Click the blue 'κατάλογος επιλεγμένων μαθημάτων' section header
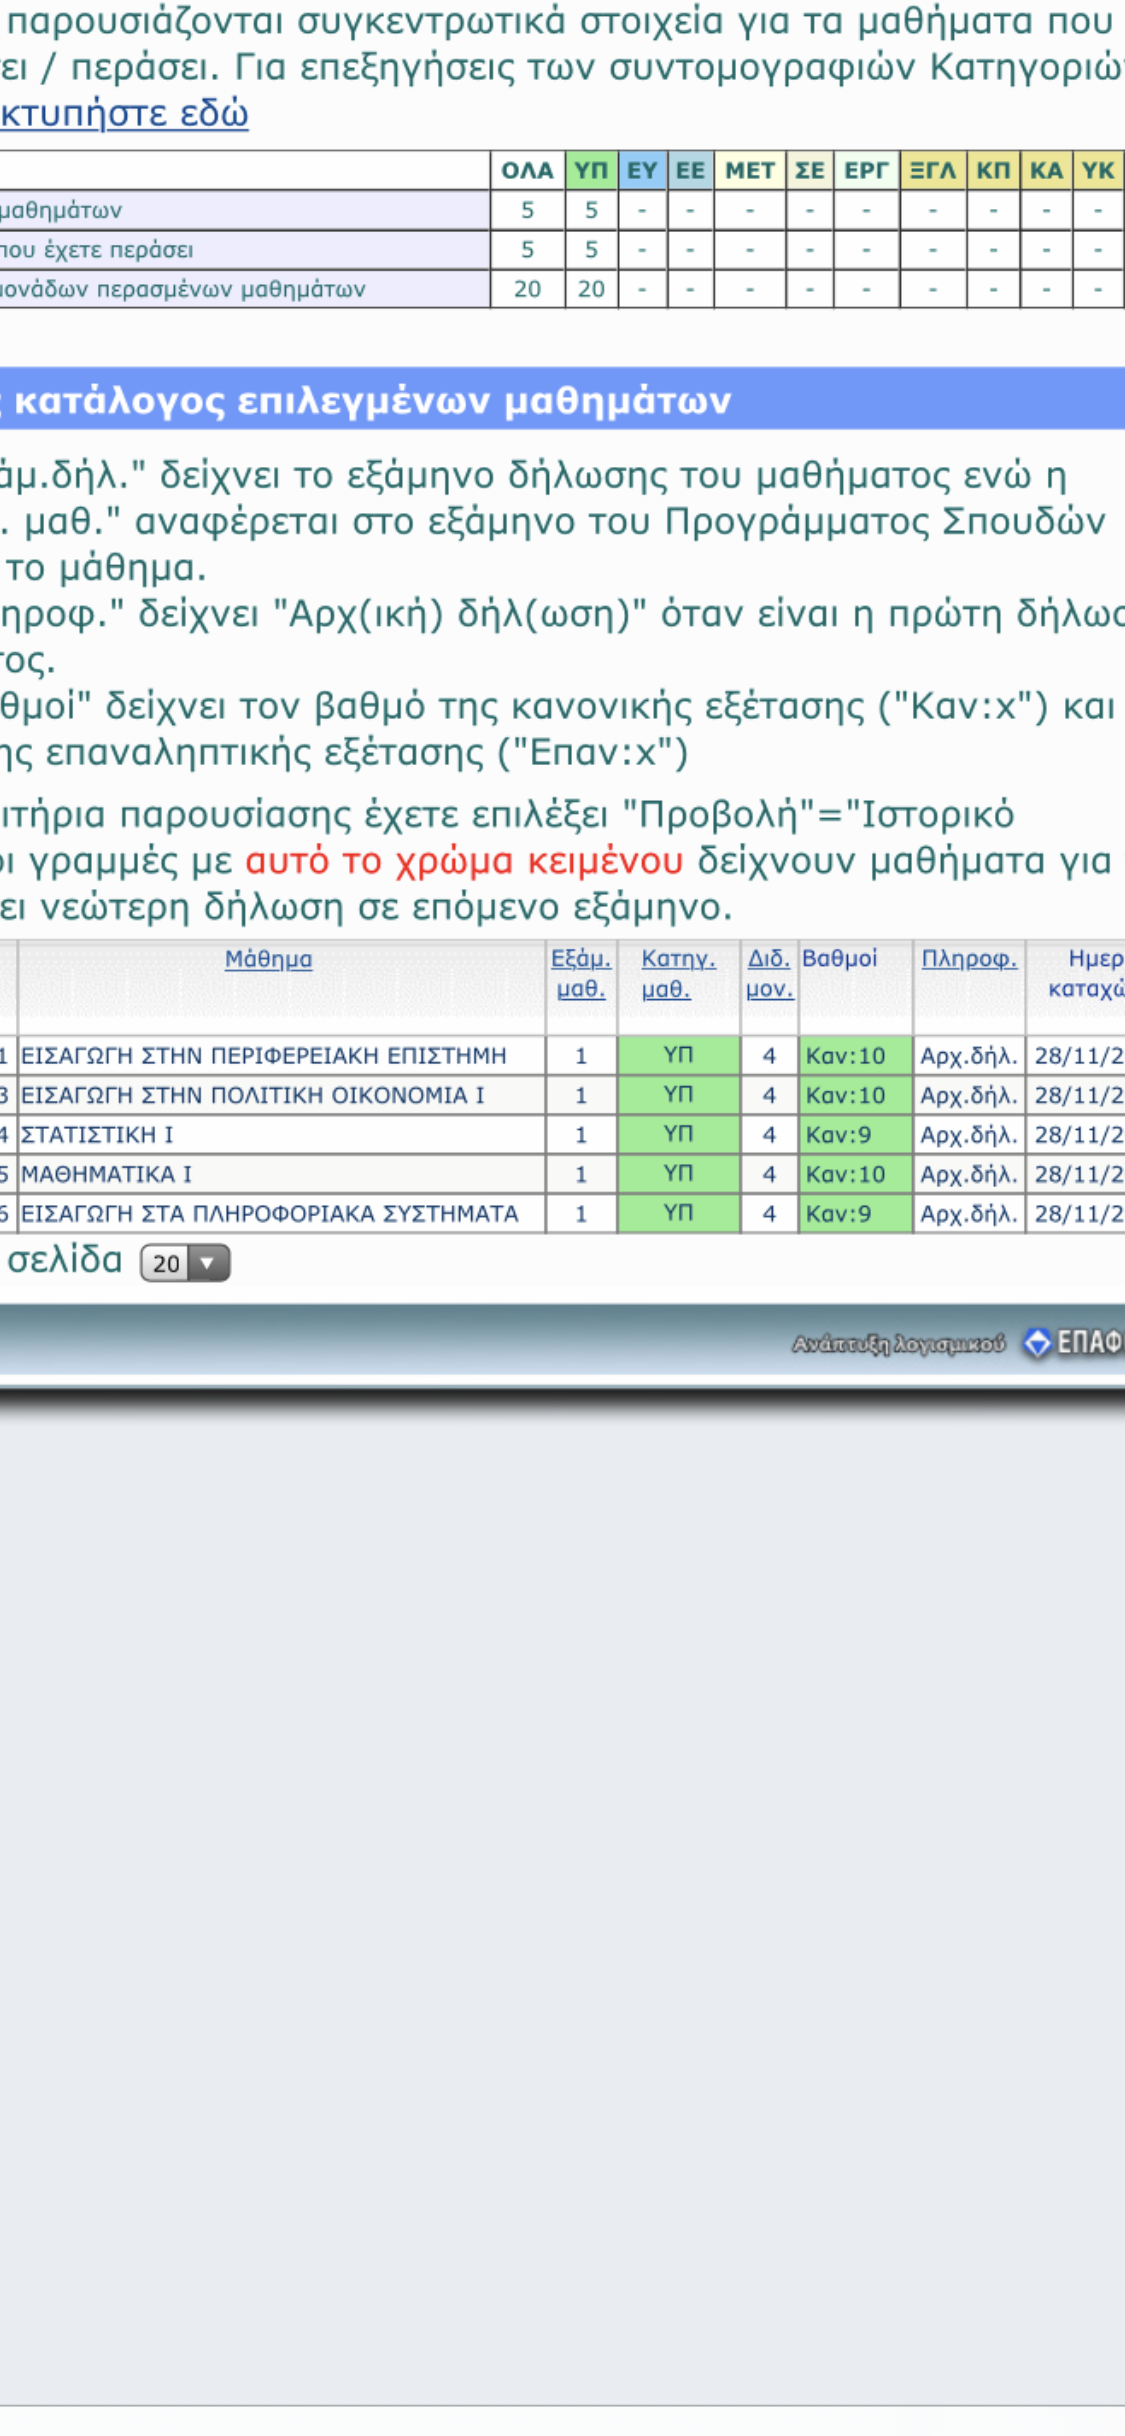 pos(372,401)
